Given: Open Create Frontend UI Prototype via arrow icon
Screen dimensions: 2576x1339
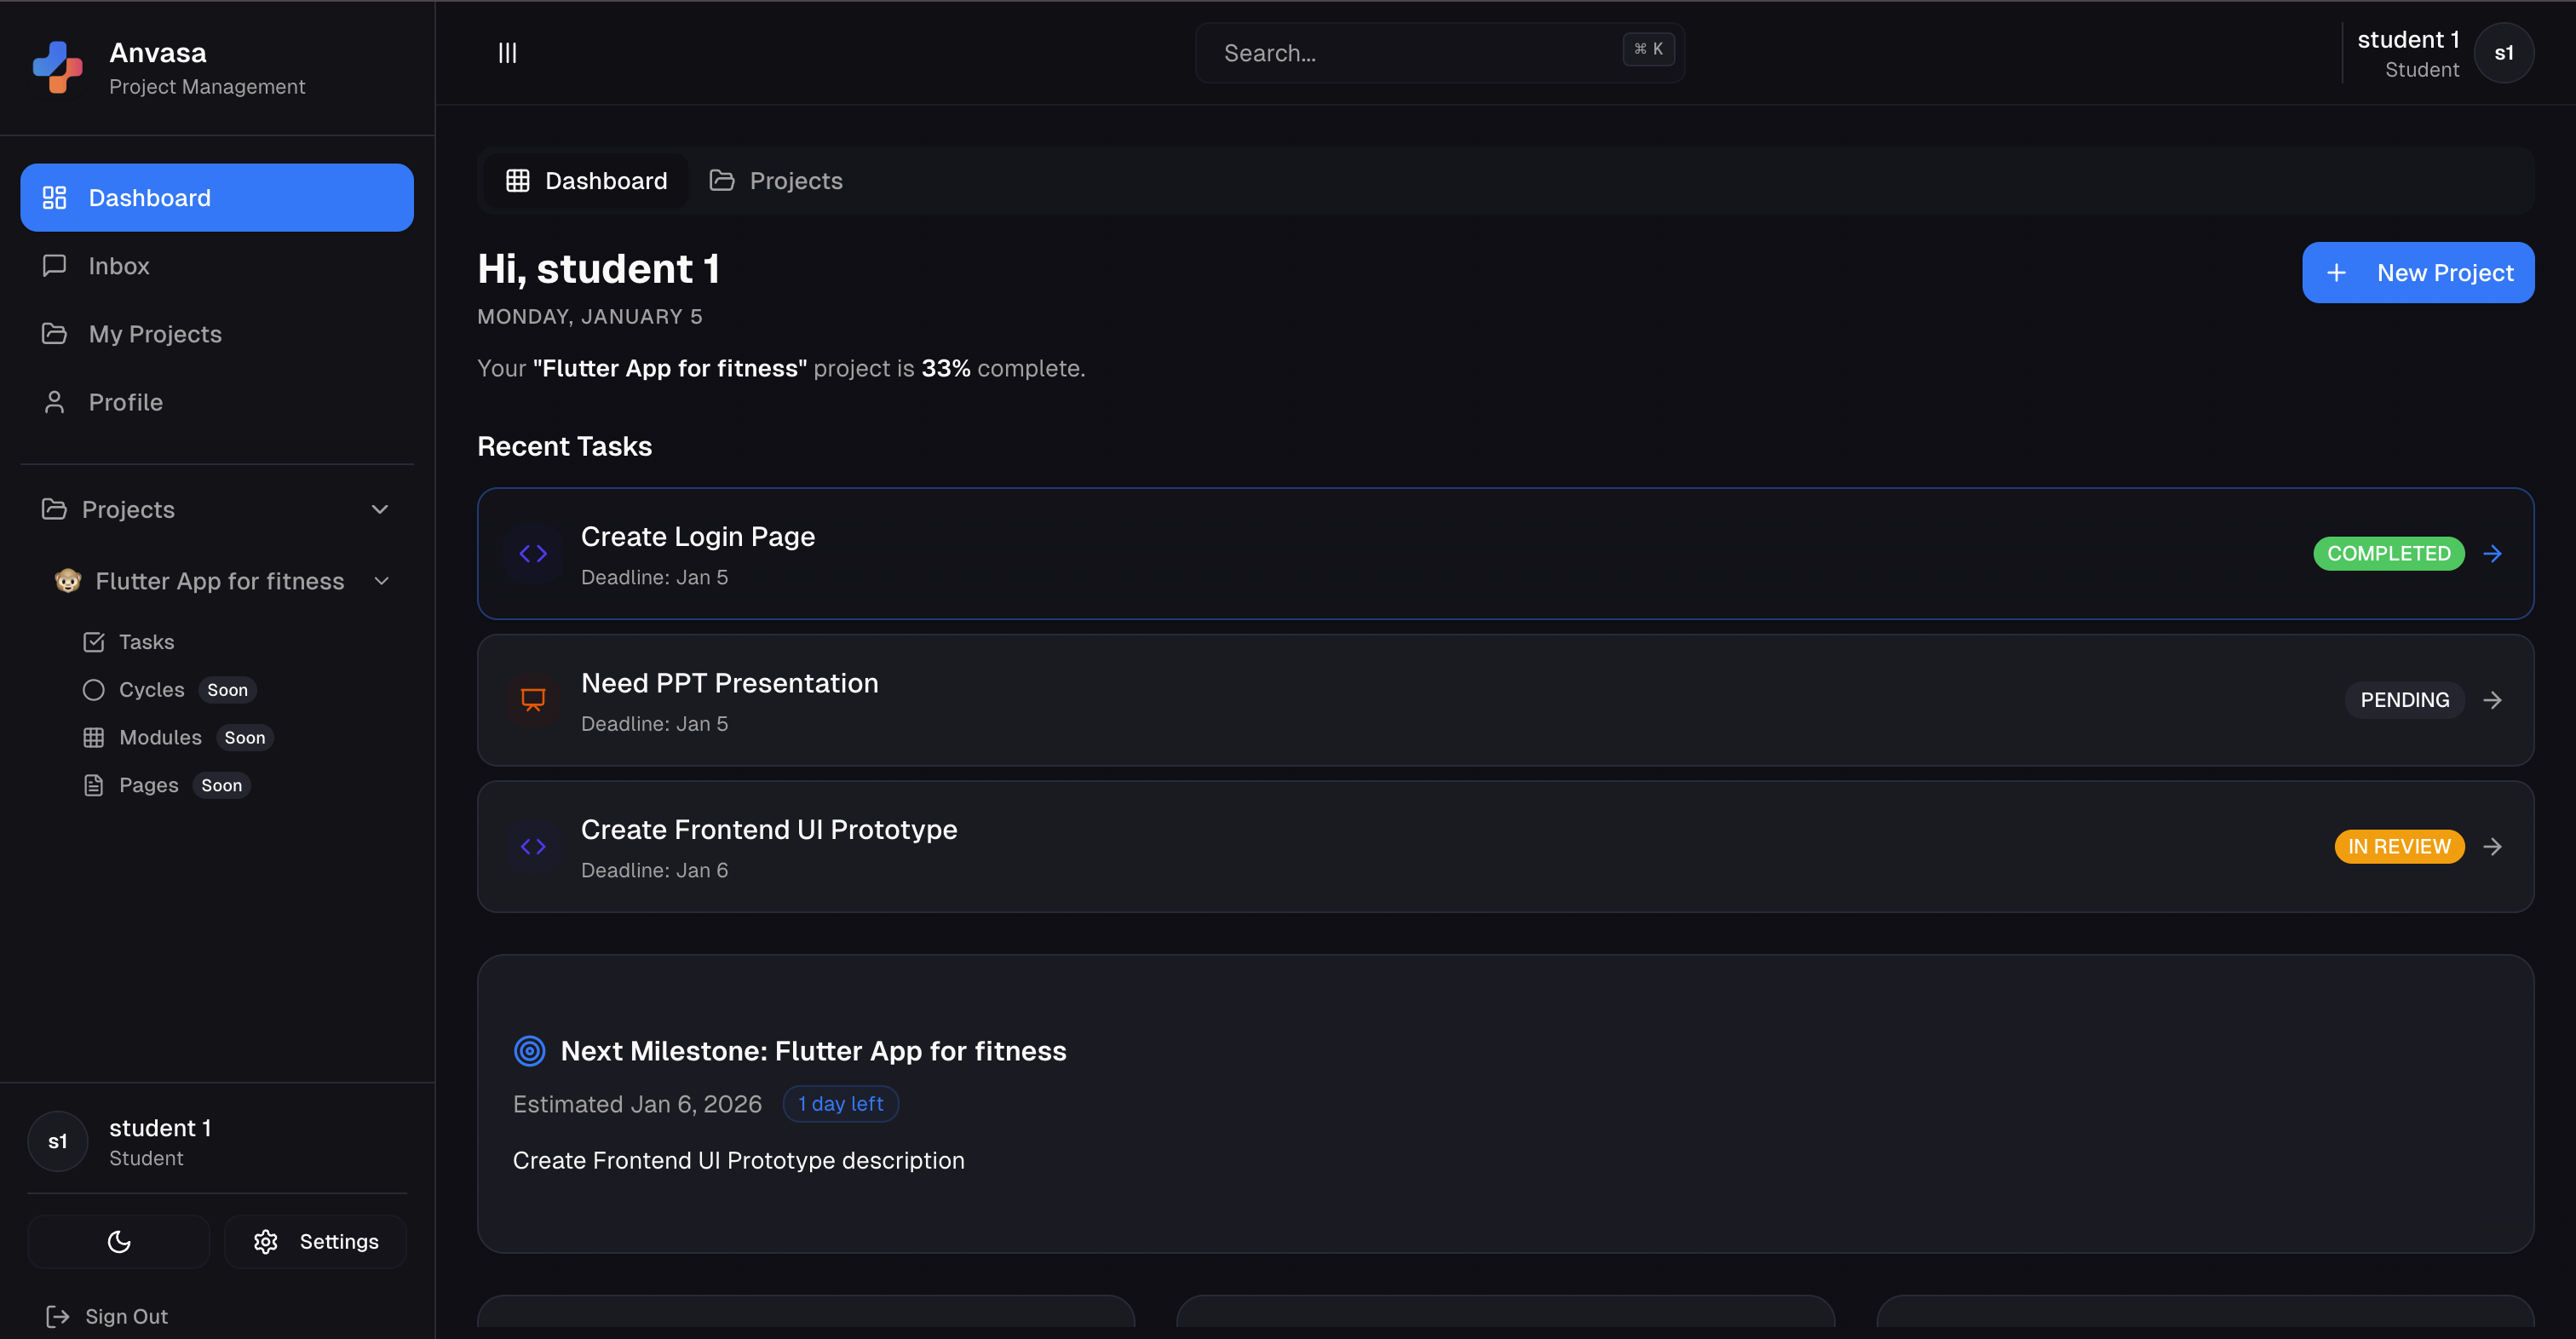Looking at the screenshot, I should click(2492, 847).
